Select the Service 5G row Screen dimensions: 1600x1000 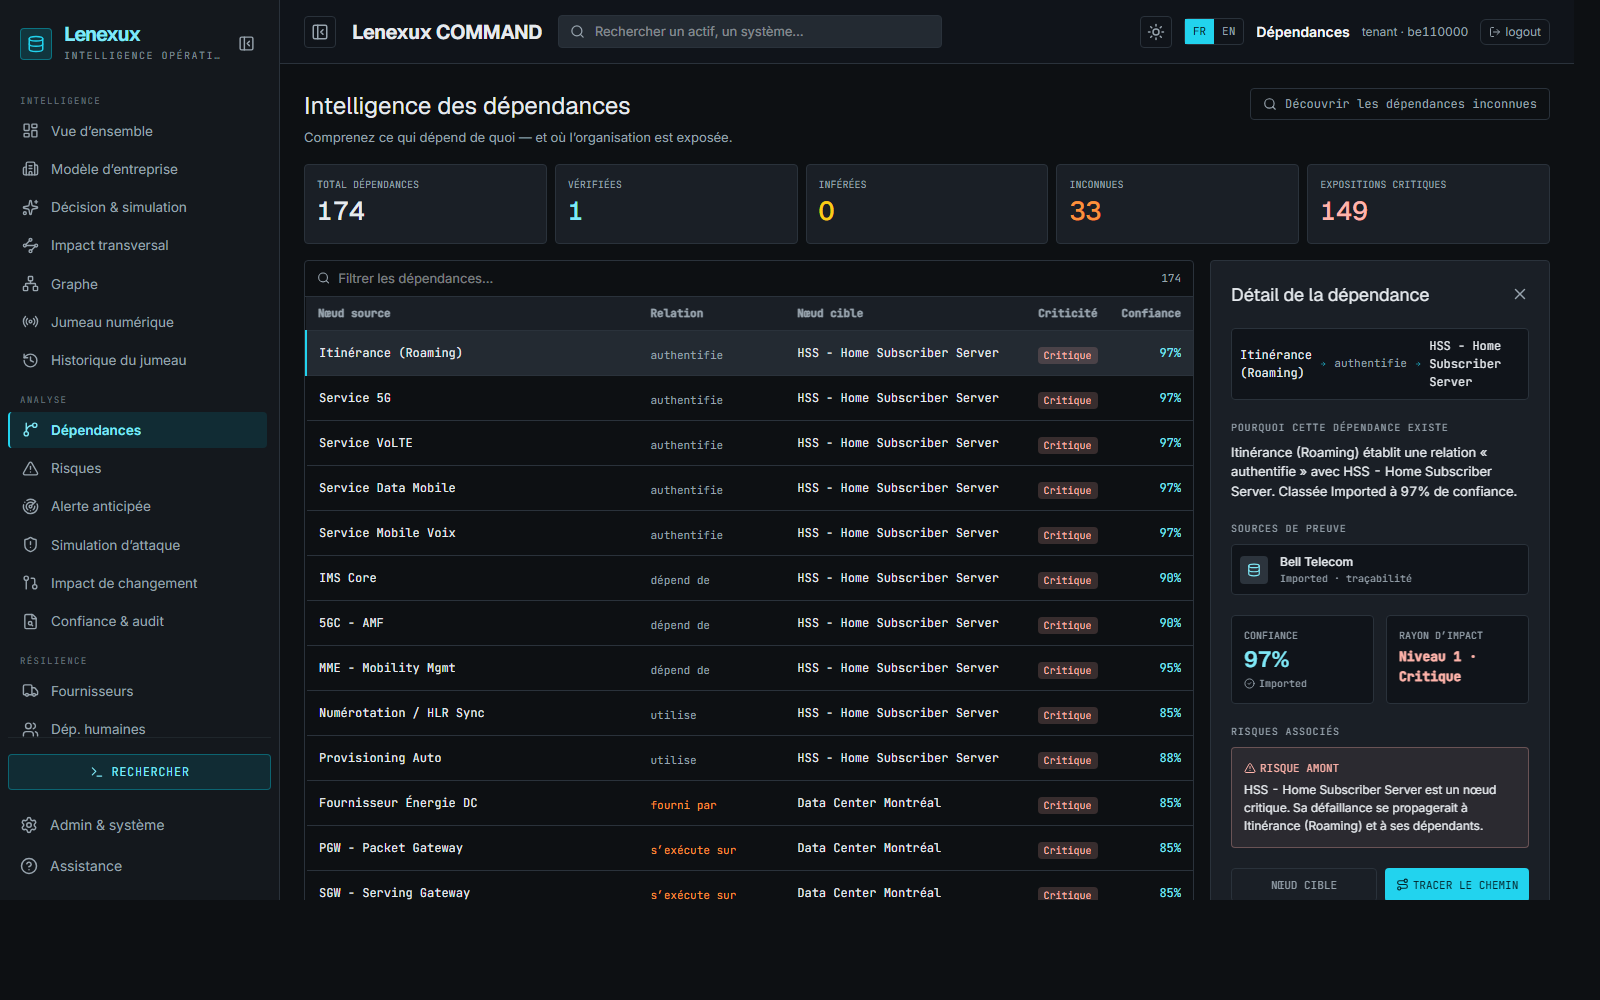pos(749,398)
